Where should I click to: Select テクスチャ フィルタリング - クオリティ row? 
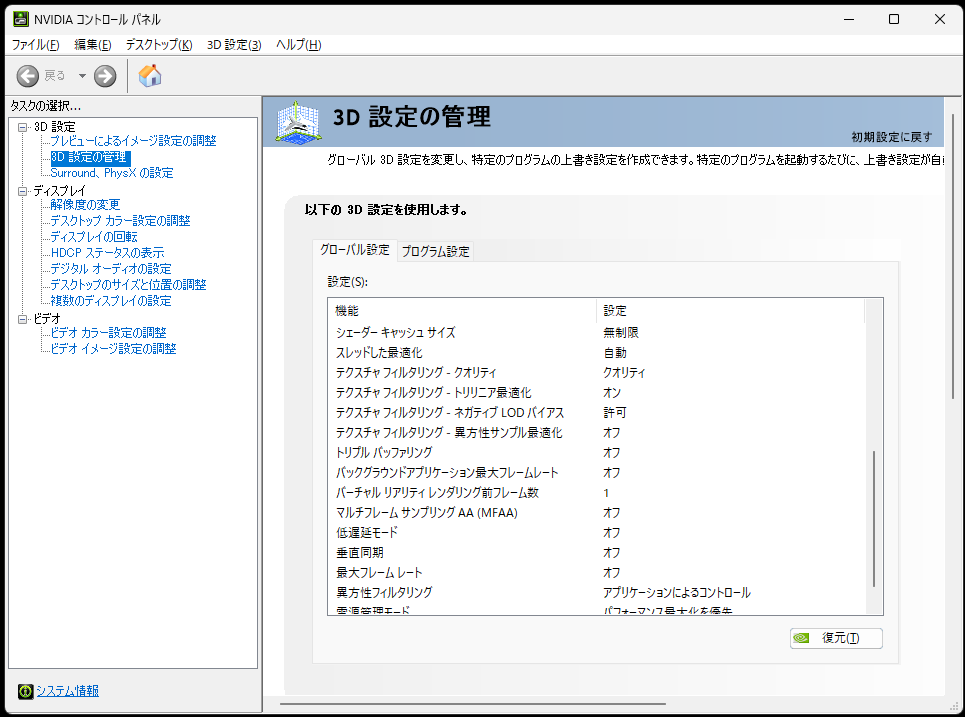tap(596, 373)
